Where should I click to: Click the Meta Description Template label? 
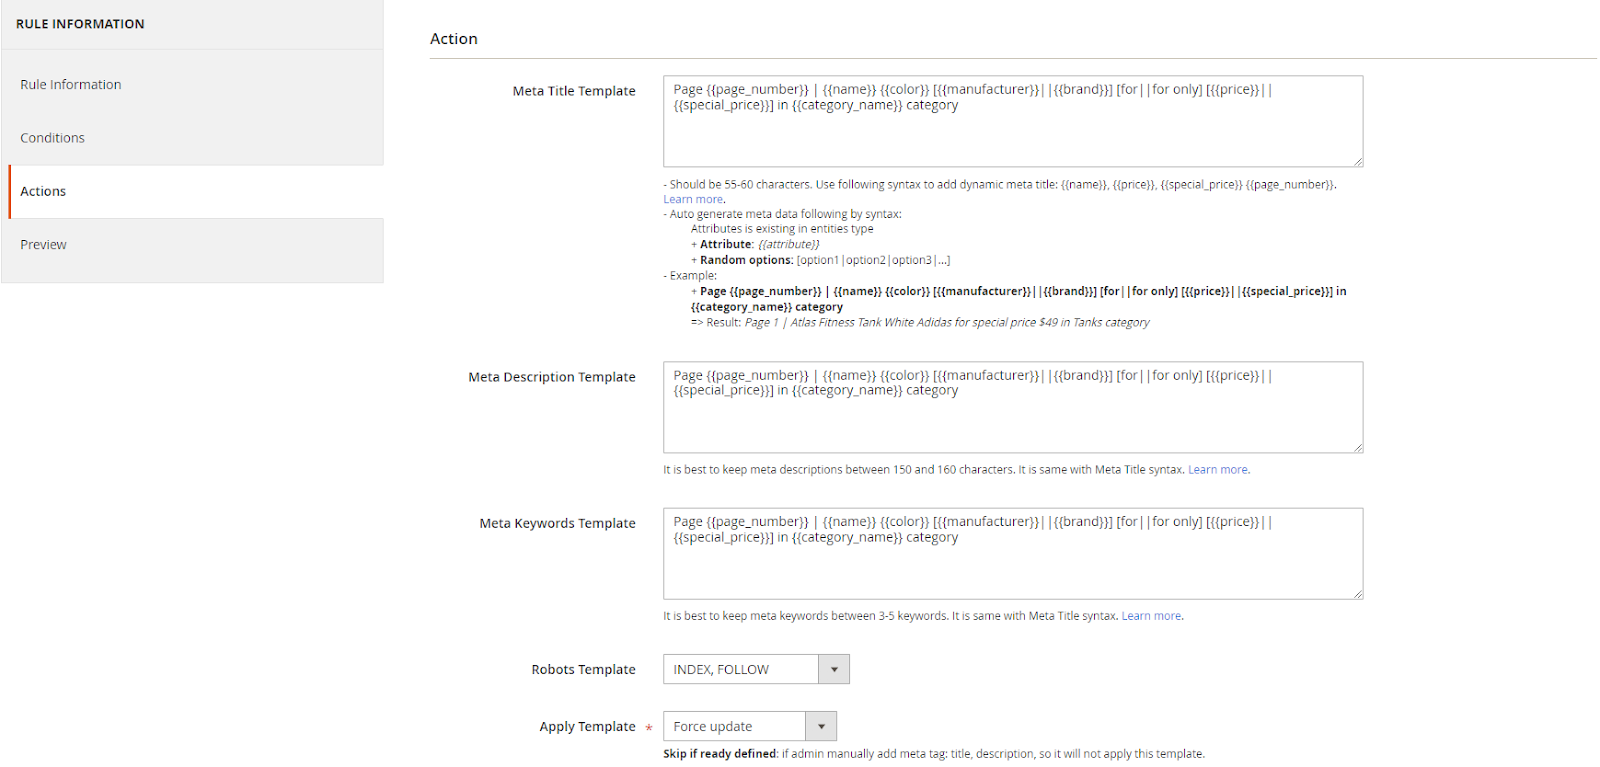(552, 377)
